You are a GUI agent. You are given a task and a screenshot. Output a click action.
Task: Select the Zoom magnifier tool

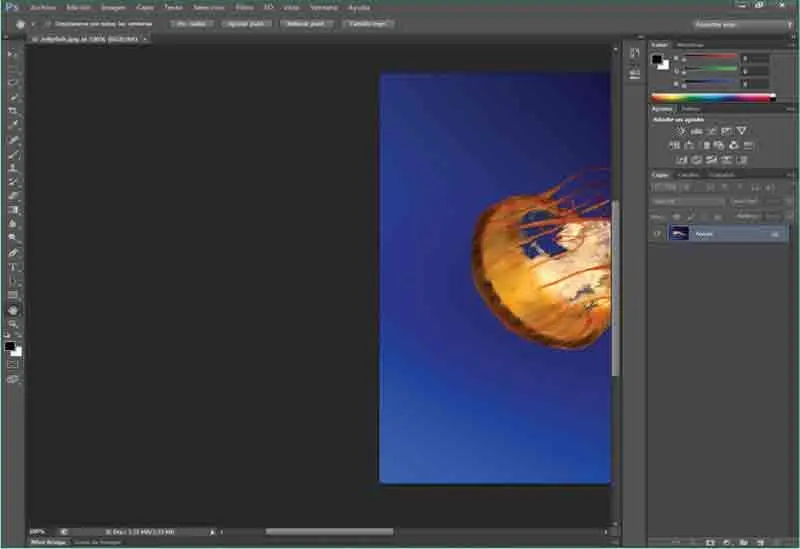[13, 324]
